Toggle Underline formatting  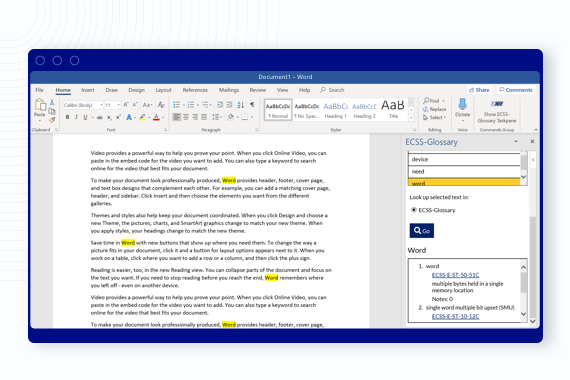coord(85,117)
